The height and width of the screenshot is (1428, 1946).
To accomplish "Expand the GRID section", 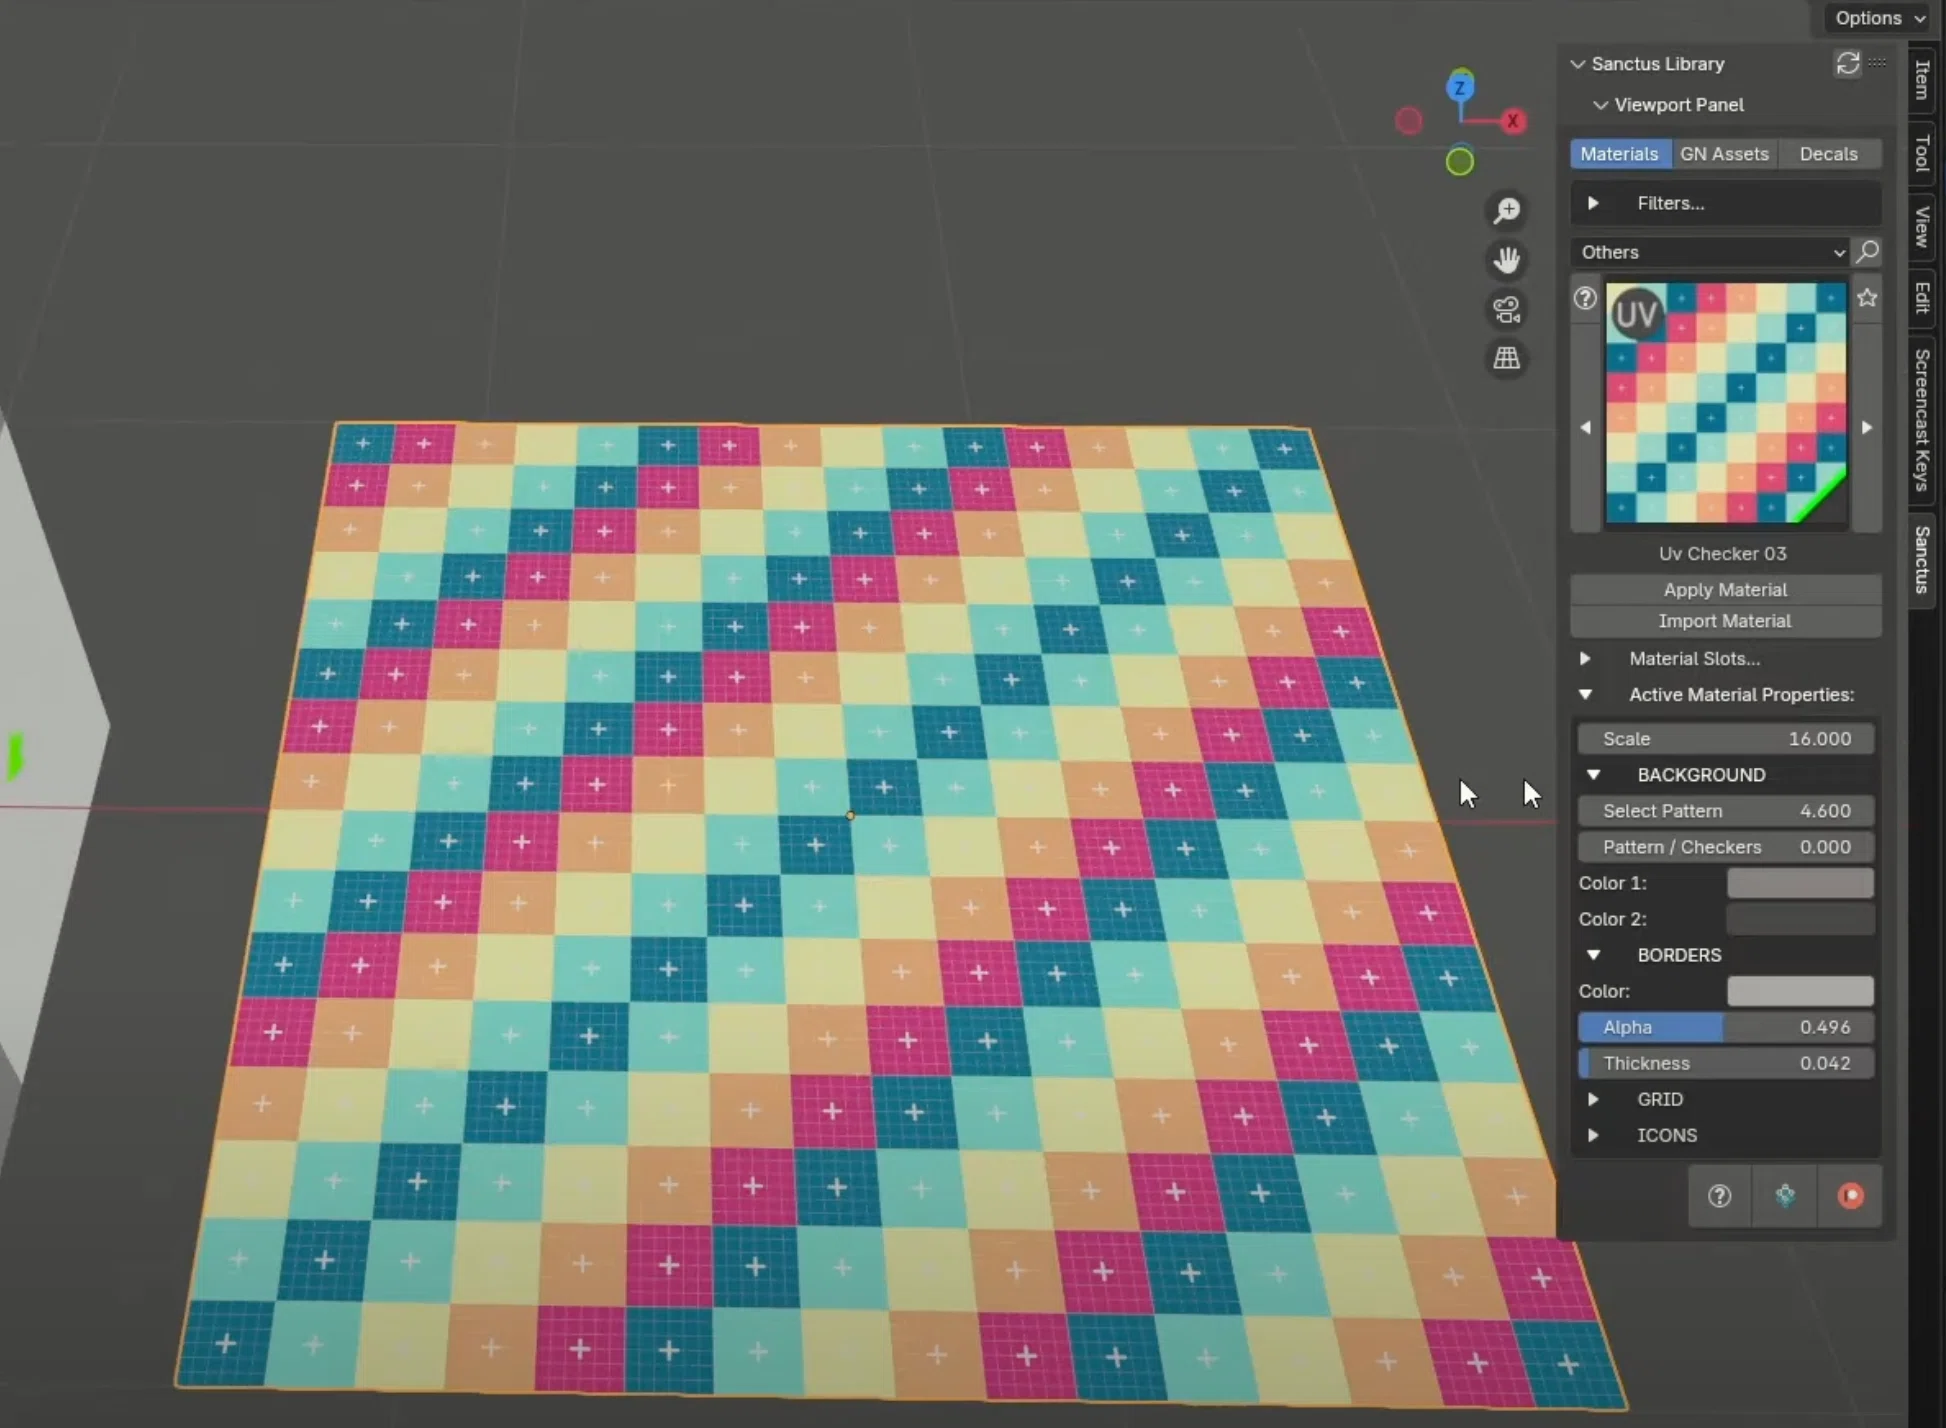I will tap(1593, 1099).
